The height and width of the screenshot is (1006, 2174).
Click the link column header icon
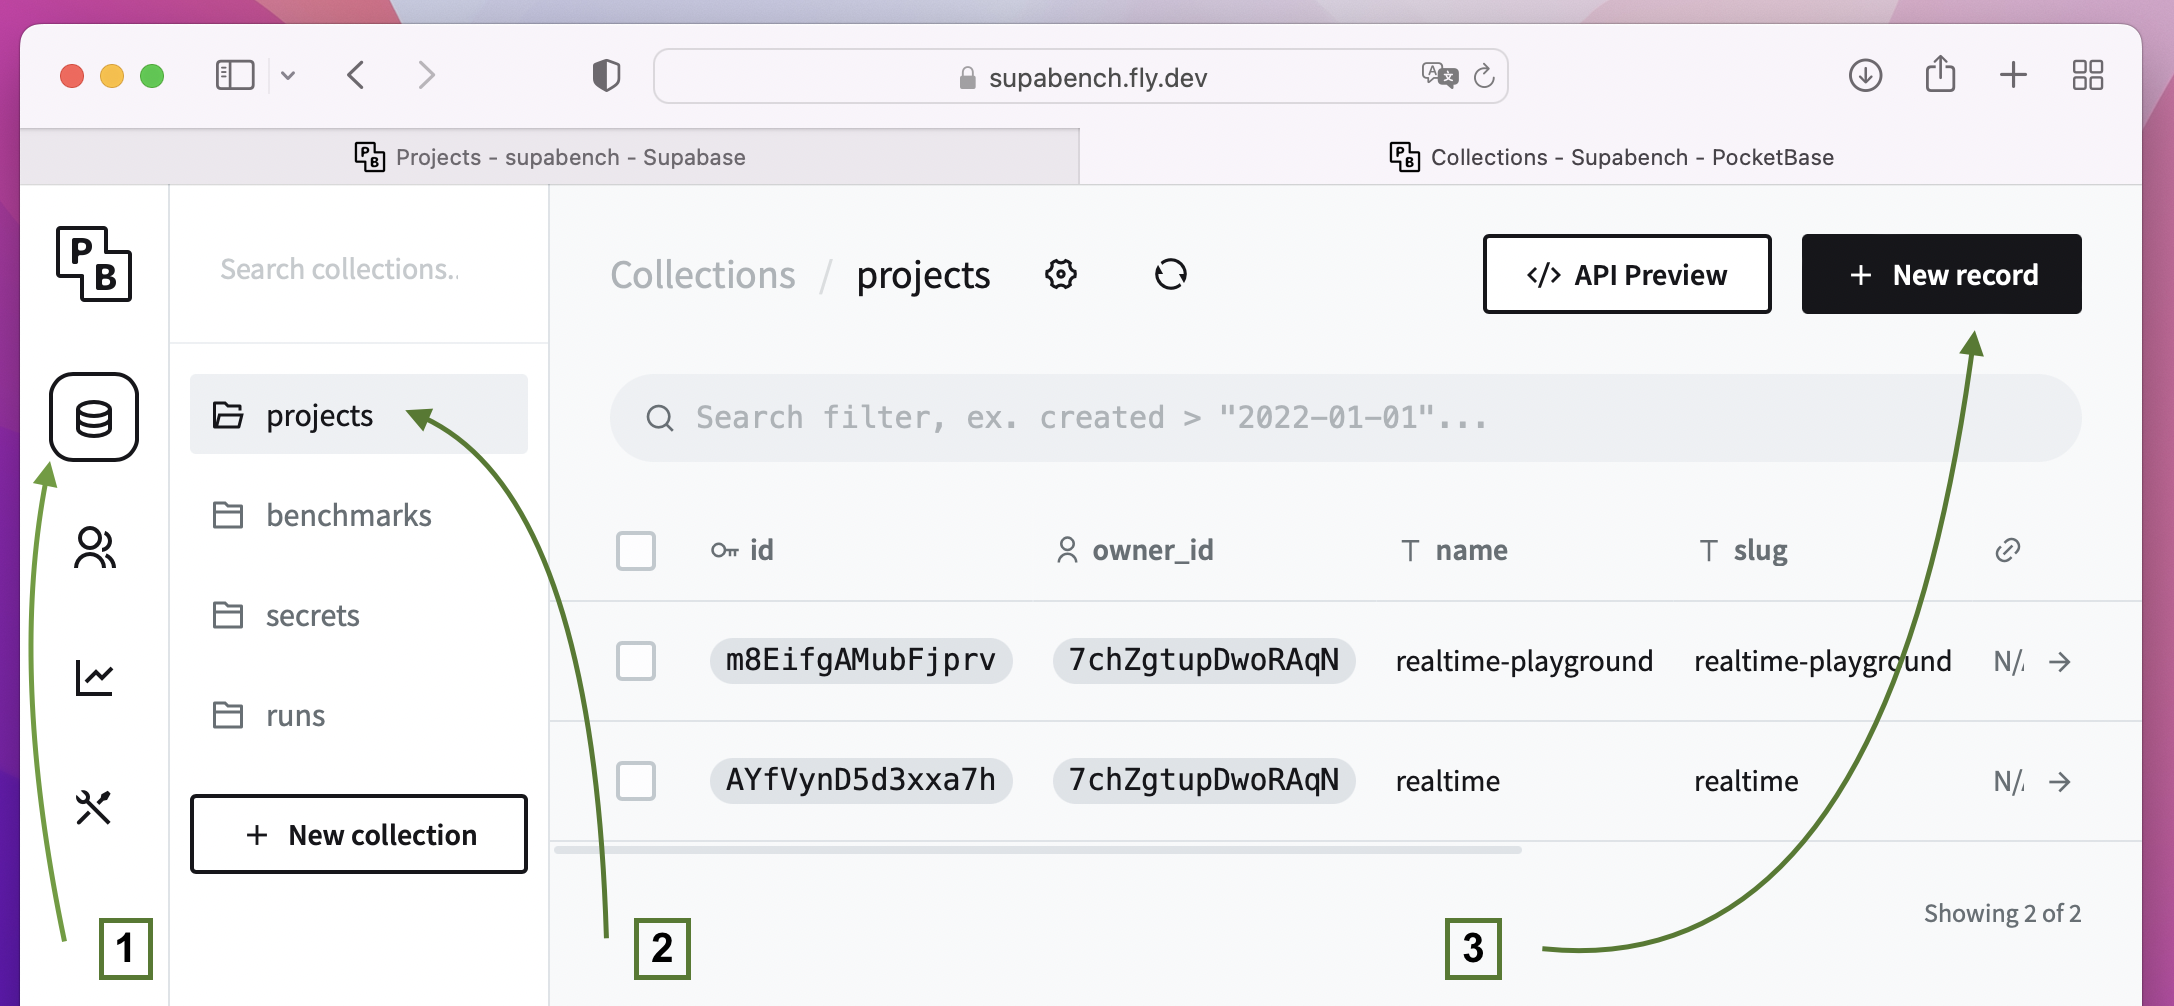tap(2007, 550)
